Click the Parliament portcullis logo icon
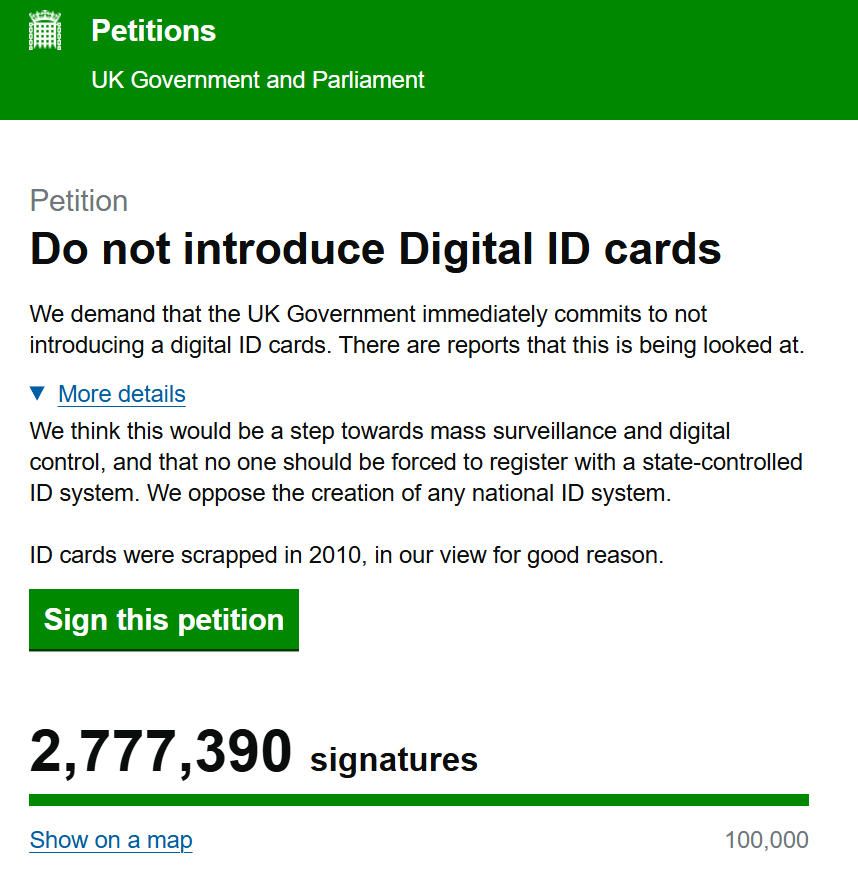 tap(45, 31)
